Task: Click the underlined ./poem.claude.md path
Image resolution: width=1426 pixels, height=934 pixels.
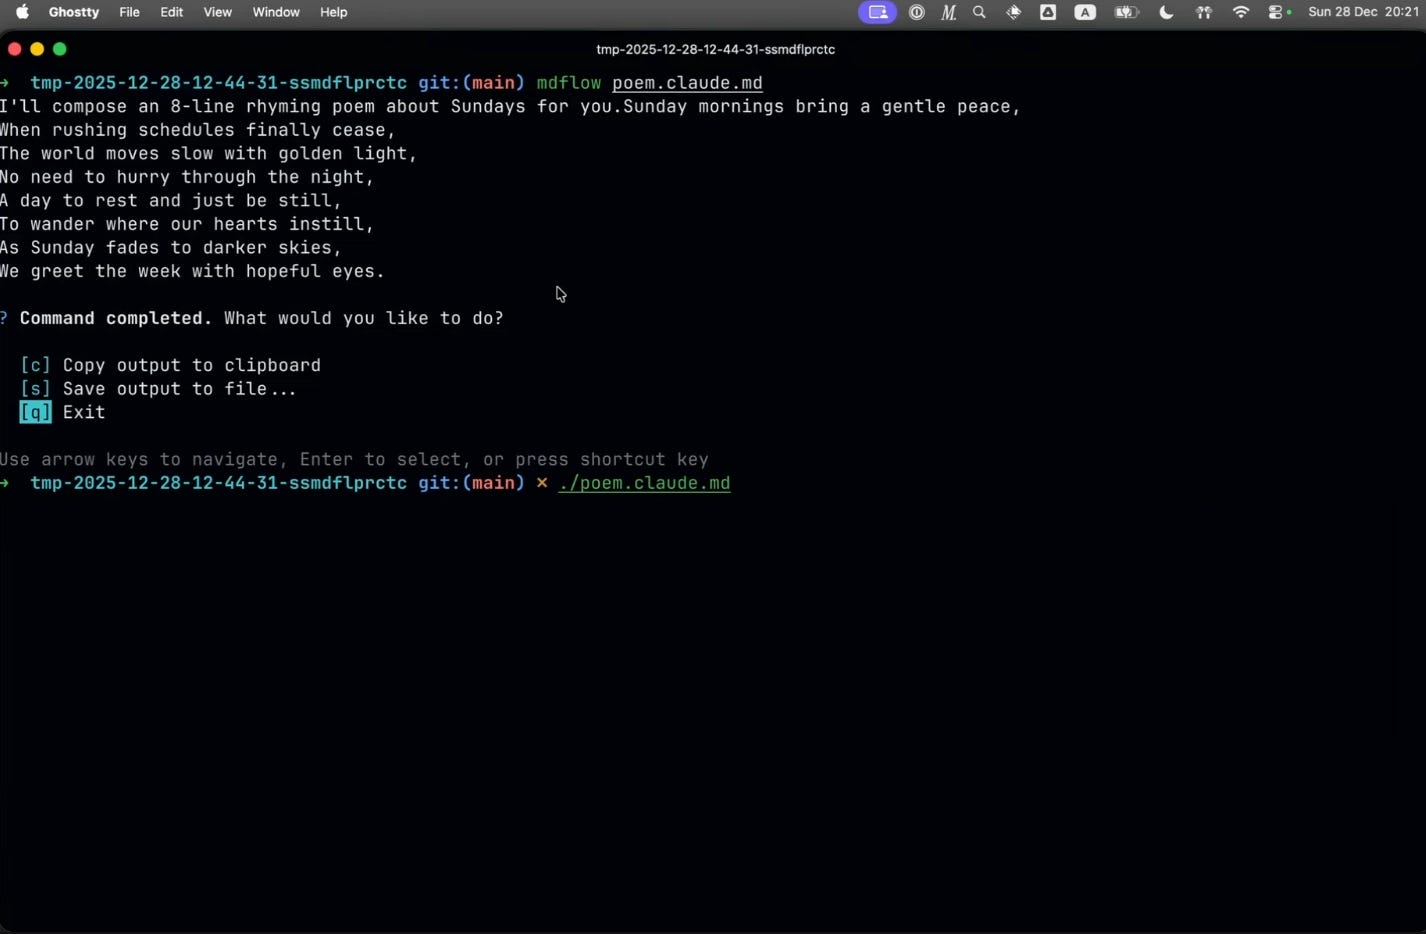Action: pyautogui.click(x=644, y=483)
